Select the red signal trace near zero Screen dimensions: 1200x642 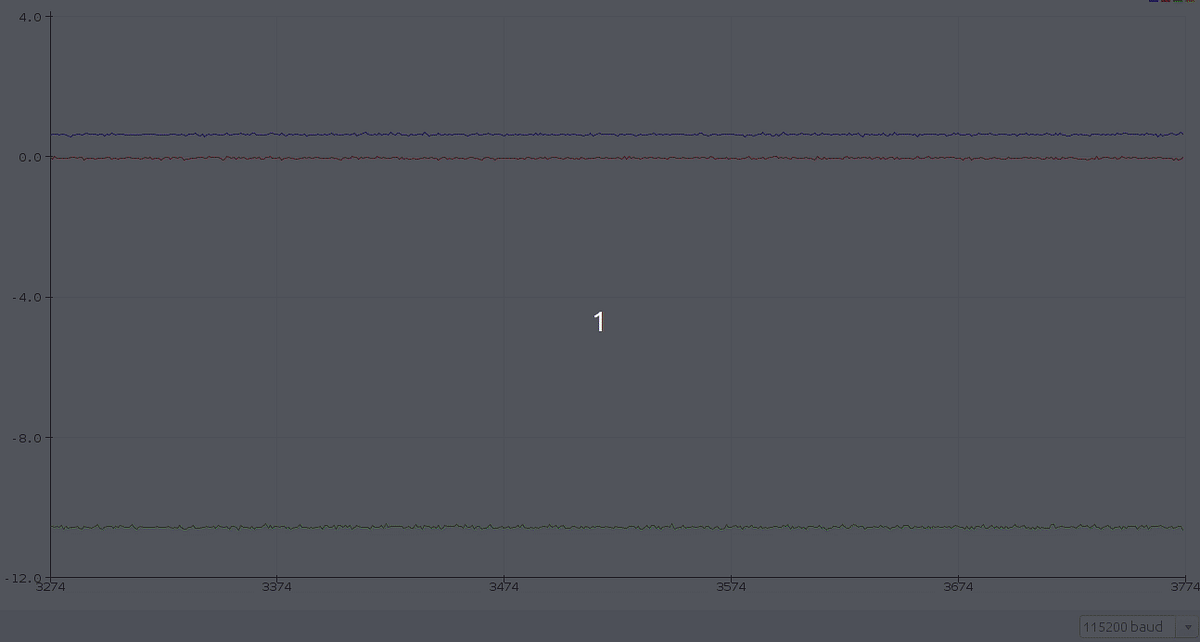(x=600, y=157)
